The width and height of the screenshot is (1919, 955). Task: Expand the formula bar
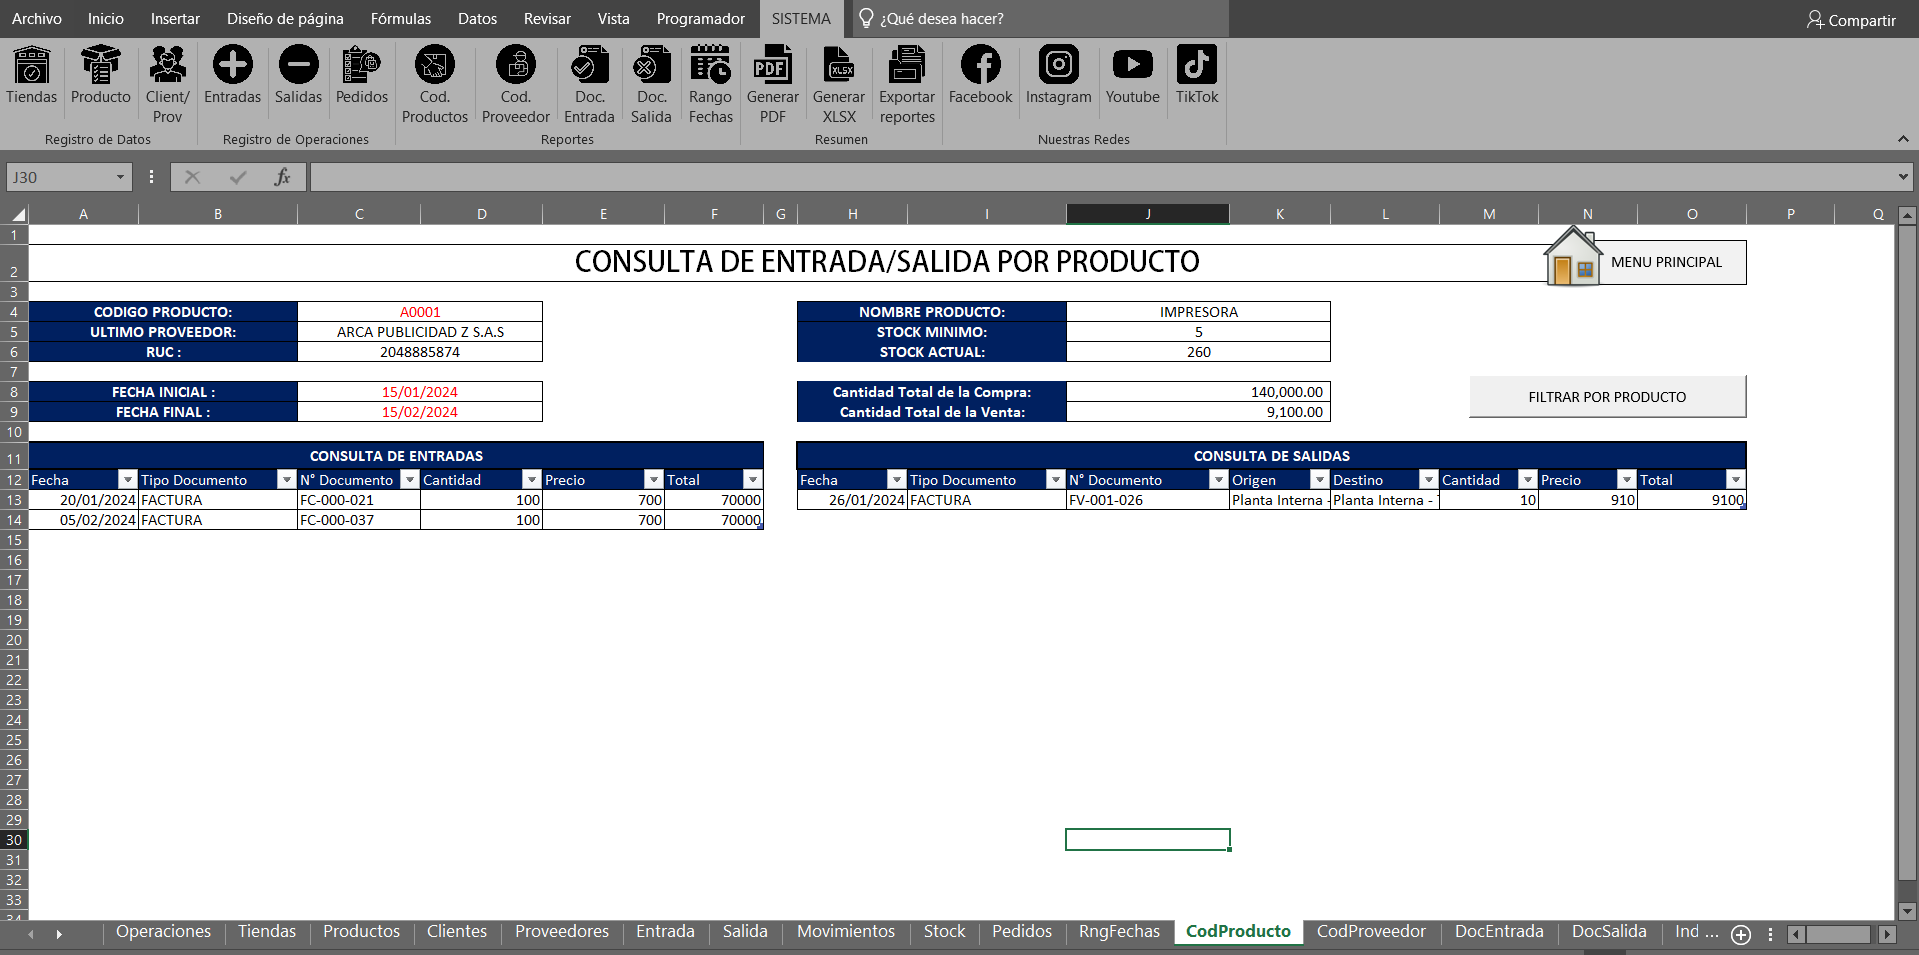[1902, 177]
